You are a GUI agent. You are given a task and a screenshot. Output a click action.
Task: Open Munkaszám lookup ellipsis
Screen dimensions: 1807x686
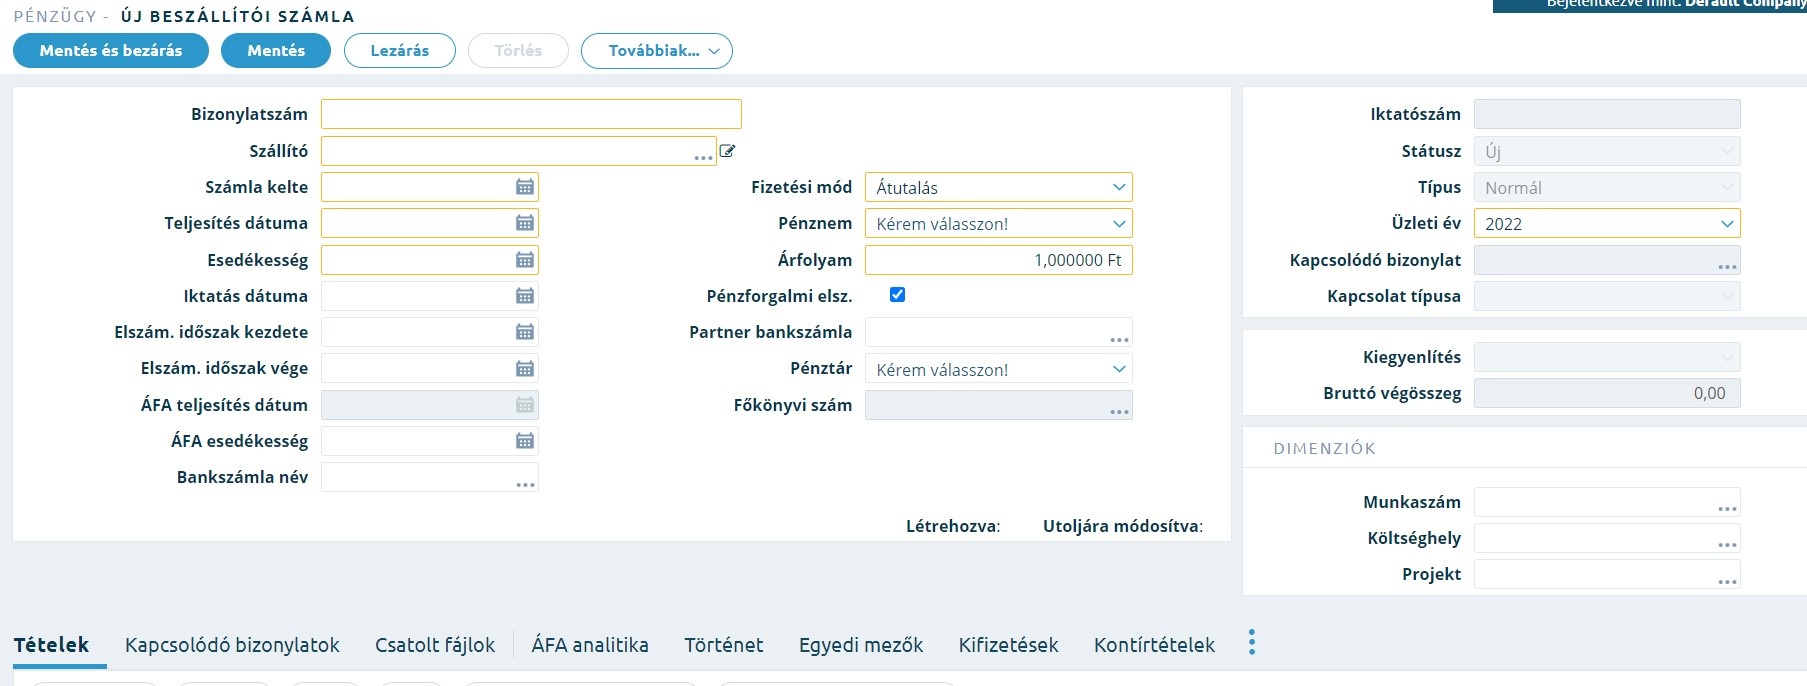point(1727,508)
